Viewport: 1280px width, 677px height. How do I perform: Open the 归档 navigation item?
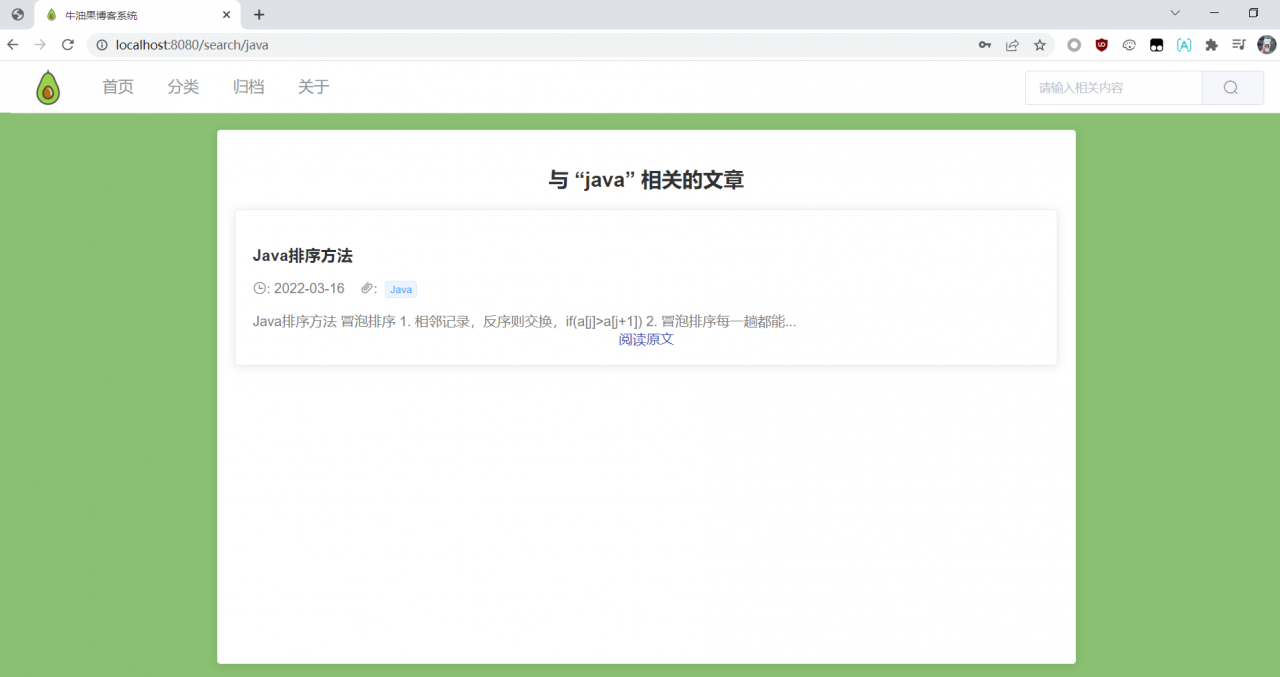(249, 87)
